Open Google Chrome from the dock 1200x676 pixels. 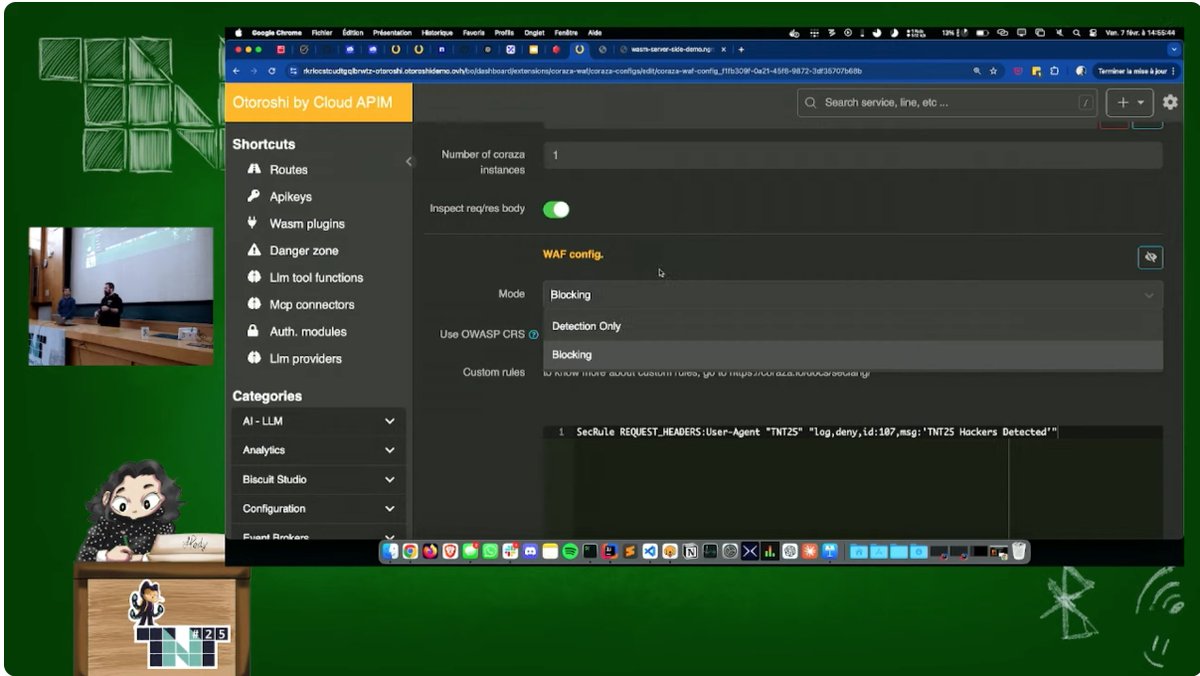(410, 551)
